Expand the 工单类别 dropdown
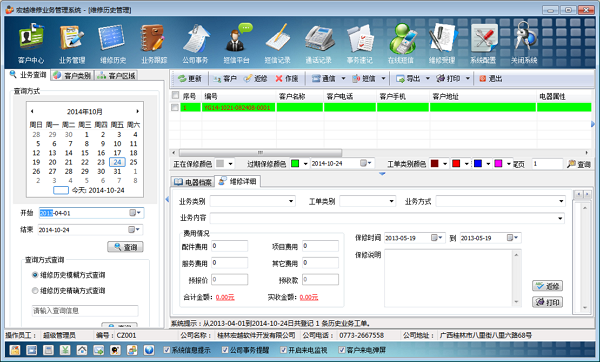This screenshot has width=600, height=362. pyautogui.click(x=391, y=201)
